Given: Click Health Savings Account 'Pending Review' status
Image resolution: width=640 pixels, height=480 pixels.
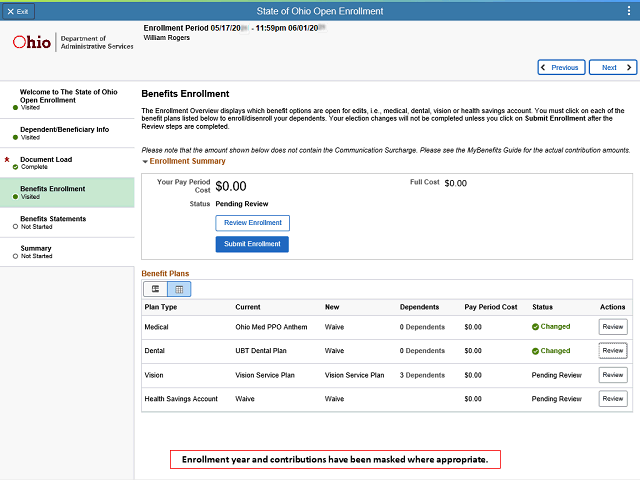Looking at the screenshot, I should pyautogui.click(x=556, y=399).
